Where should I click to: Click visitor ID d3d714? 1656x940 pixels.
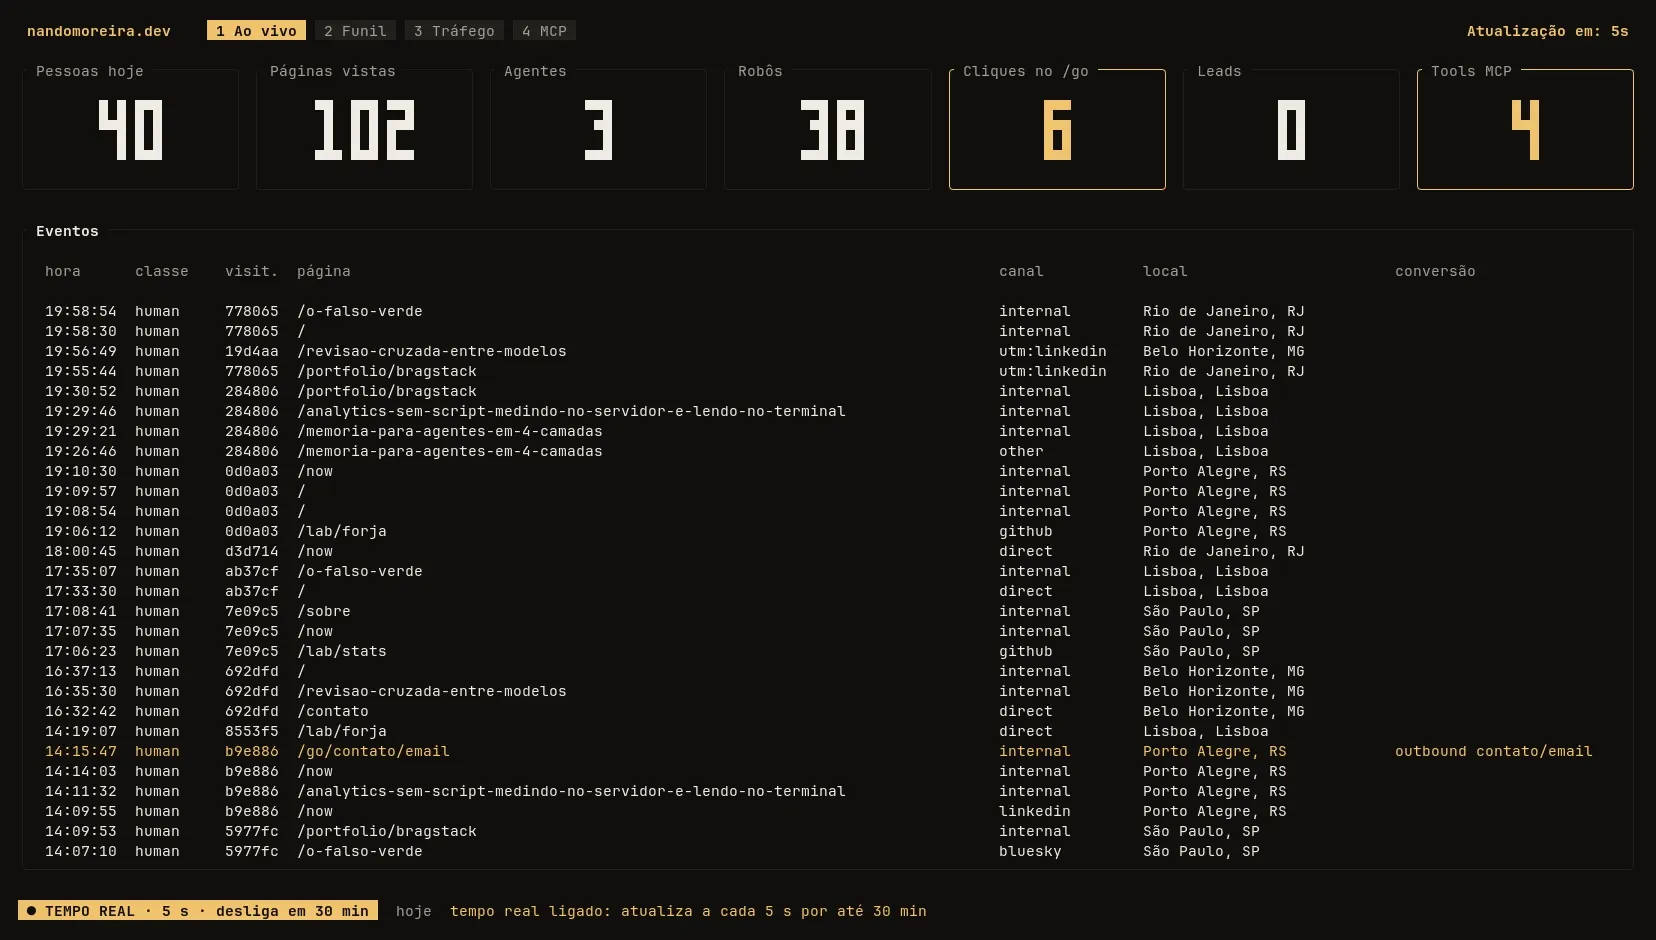click(x=252, y=551)
